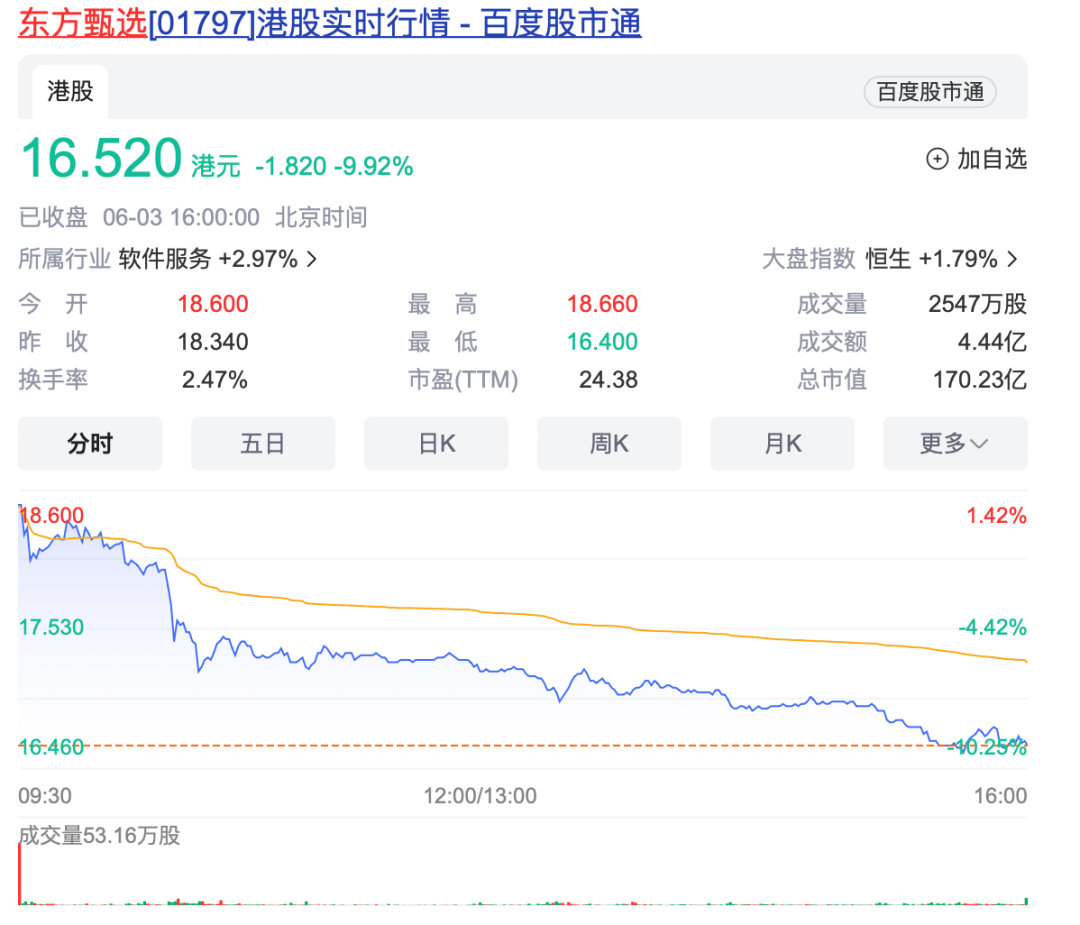Click the 已收盘 status text

[53, 218]
